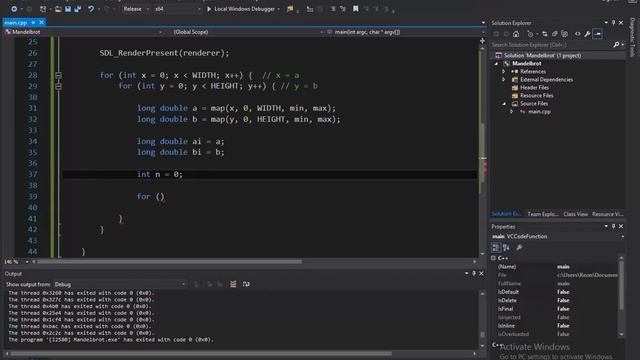640x360 pixels.
Task: Collapse the outer for loop on line 28
Action: click(58, 75)
